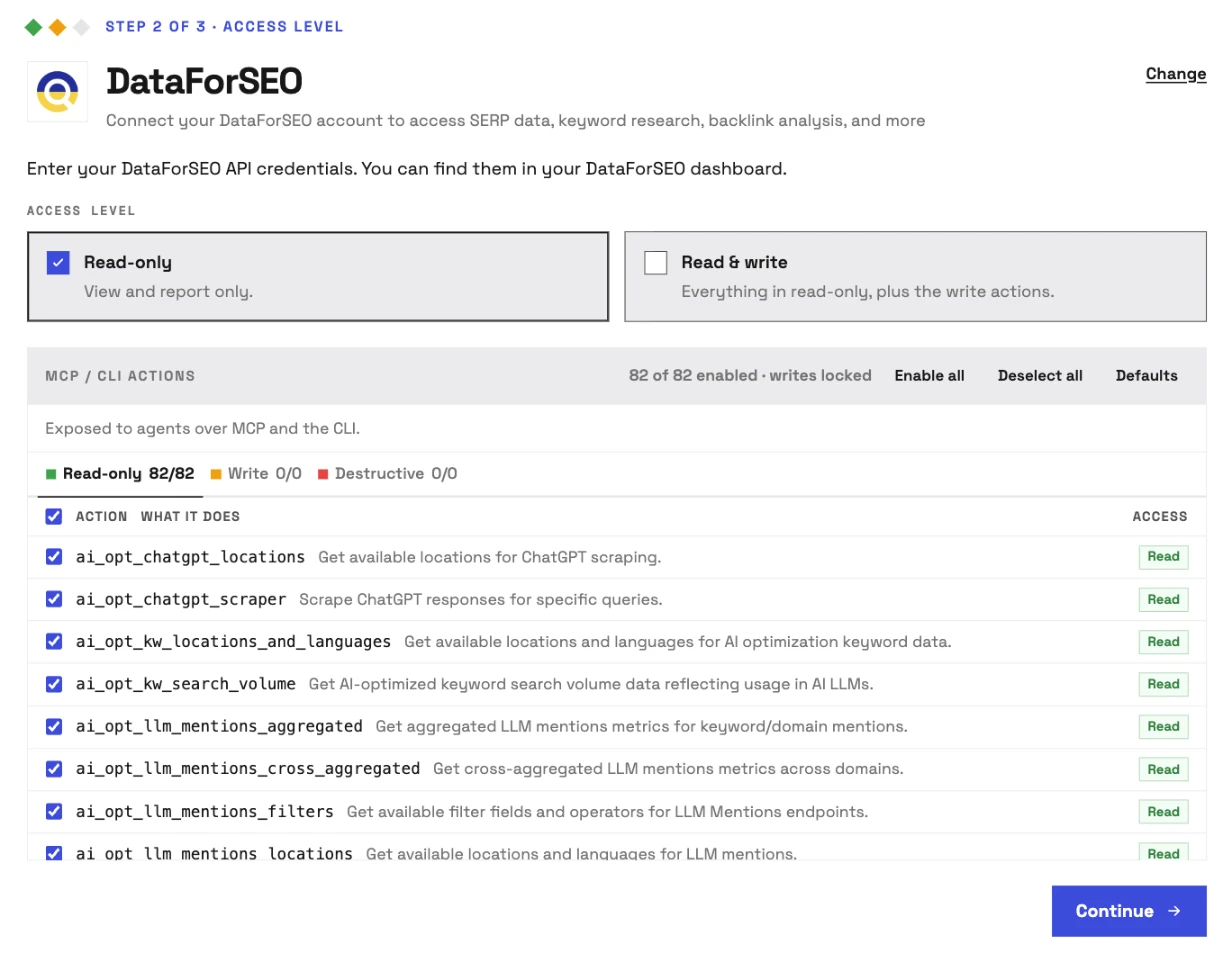The image size is (1232, 953).
Task: Switch to the Read-only 82/82 tab
Action: tap(120, 474)
